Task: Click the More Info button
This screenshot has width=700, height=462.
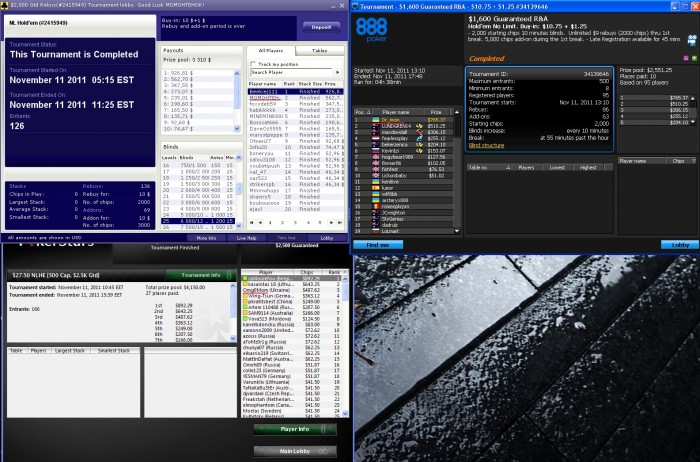Action: click(x=206, y=238)
